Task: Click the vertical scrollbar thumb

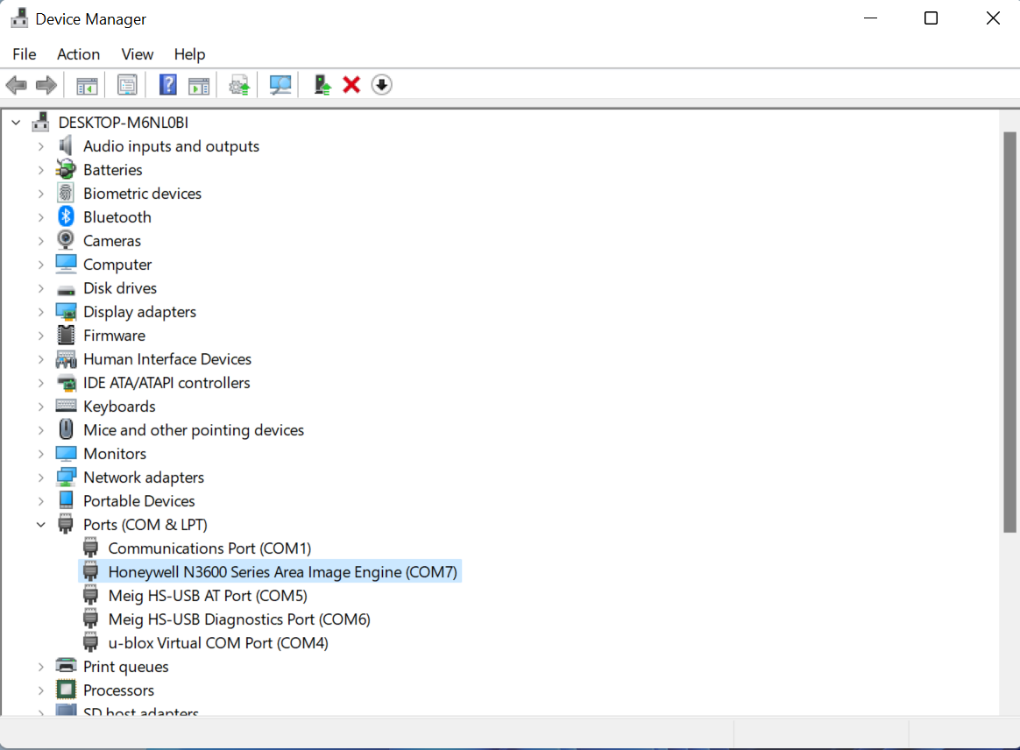Action: 1009,330
